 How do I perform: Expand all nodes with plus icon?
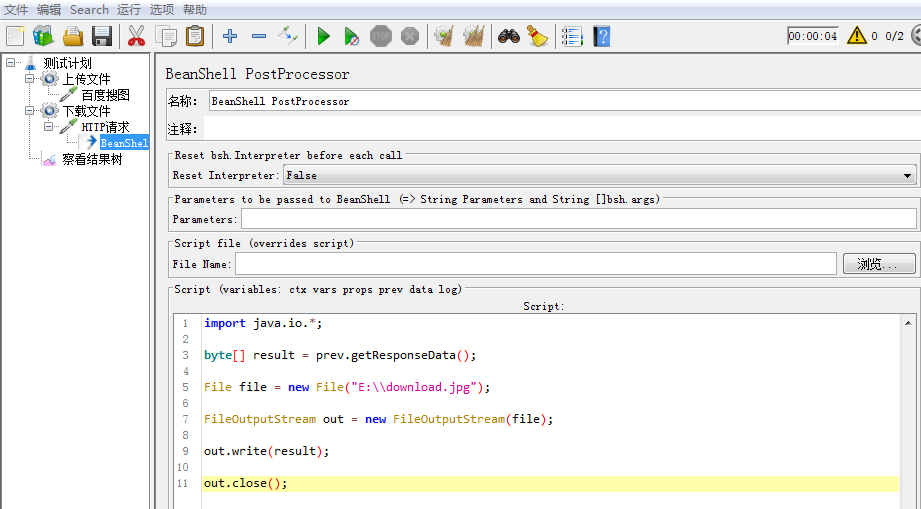pos(230,36)
